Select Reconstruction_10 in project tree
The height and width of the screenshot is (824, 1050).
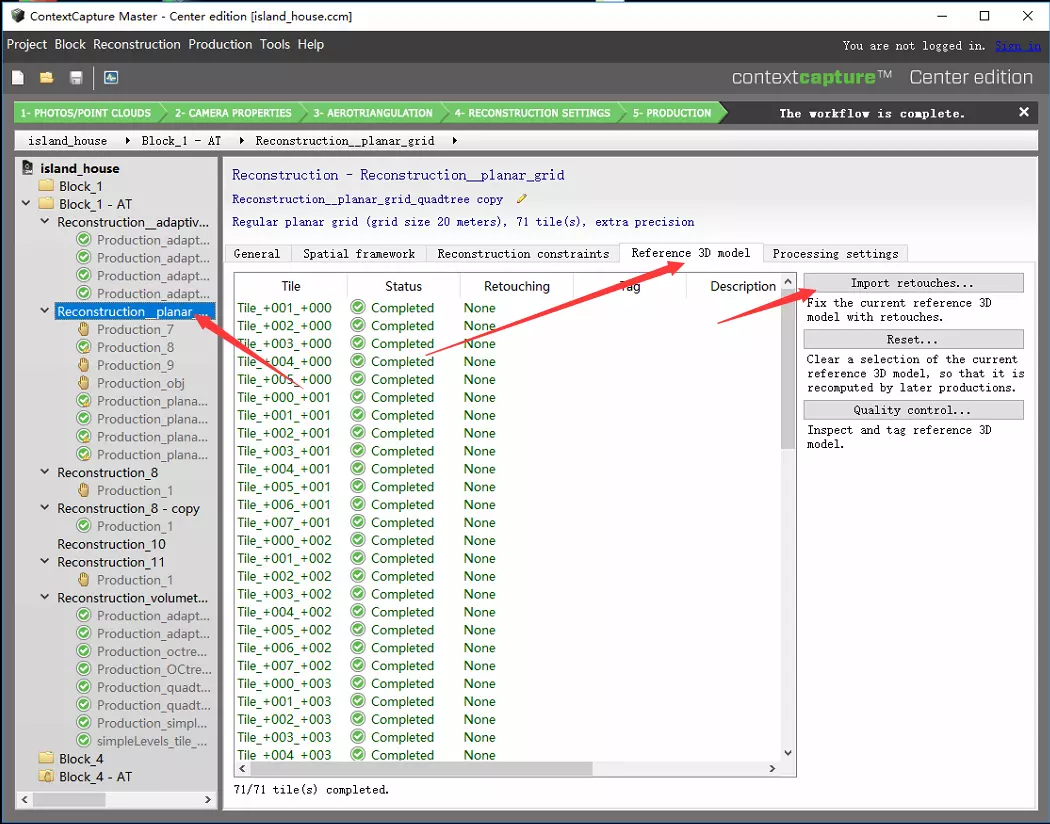[111, 544]
